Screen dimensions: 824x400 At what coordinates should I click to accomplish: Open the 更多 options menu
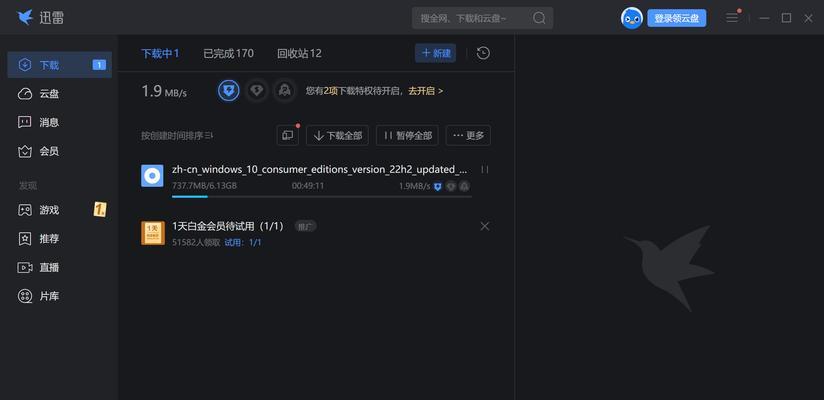468,135
